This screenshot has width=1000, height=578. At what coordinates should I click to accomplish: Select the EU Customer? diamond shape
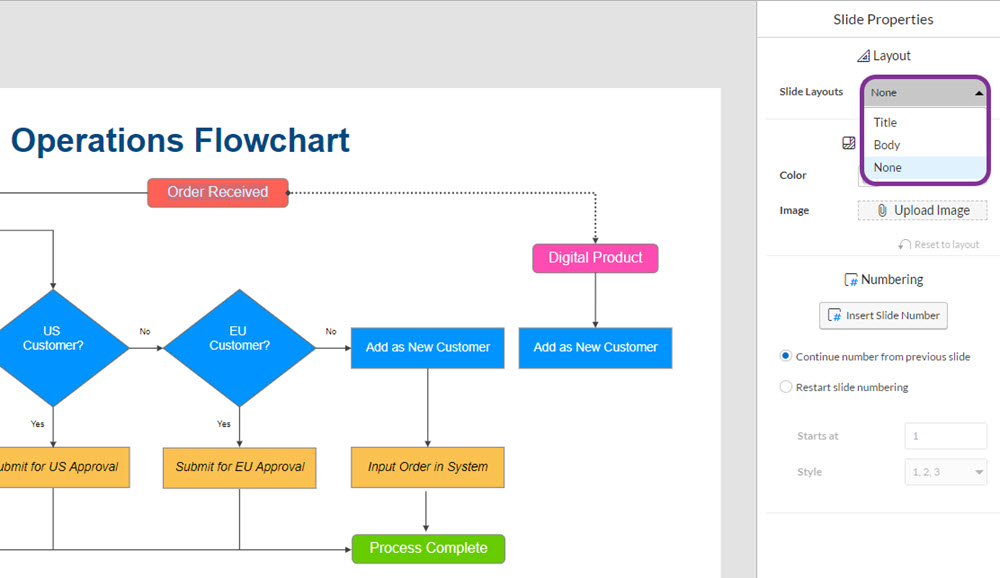click(240, 348)
